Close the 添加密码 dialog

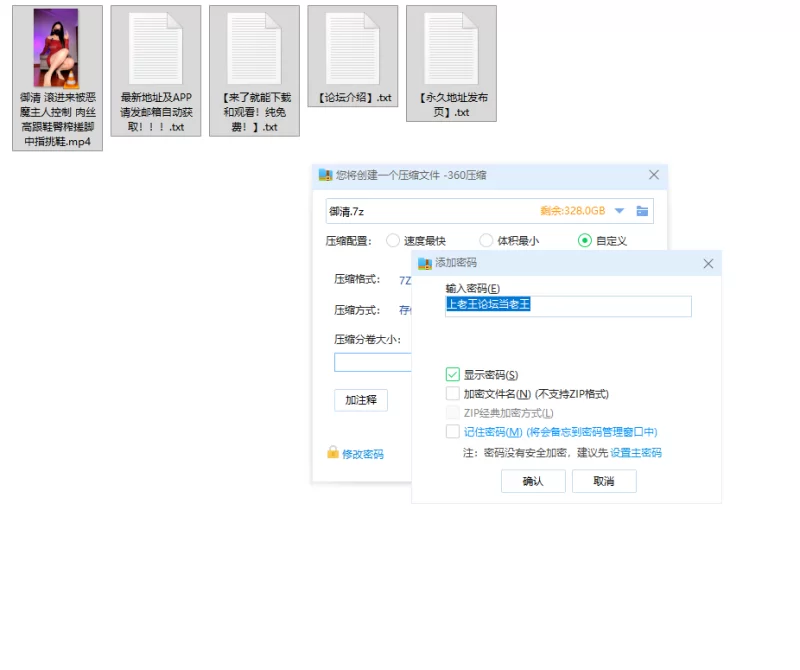(708, 264)
